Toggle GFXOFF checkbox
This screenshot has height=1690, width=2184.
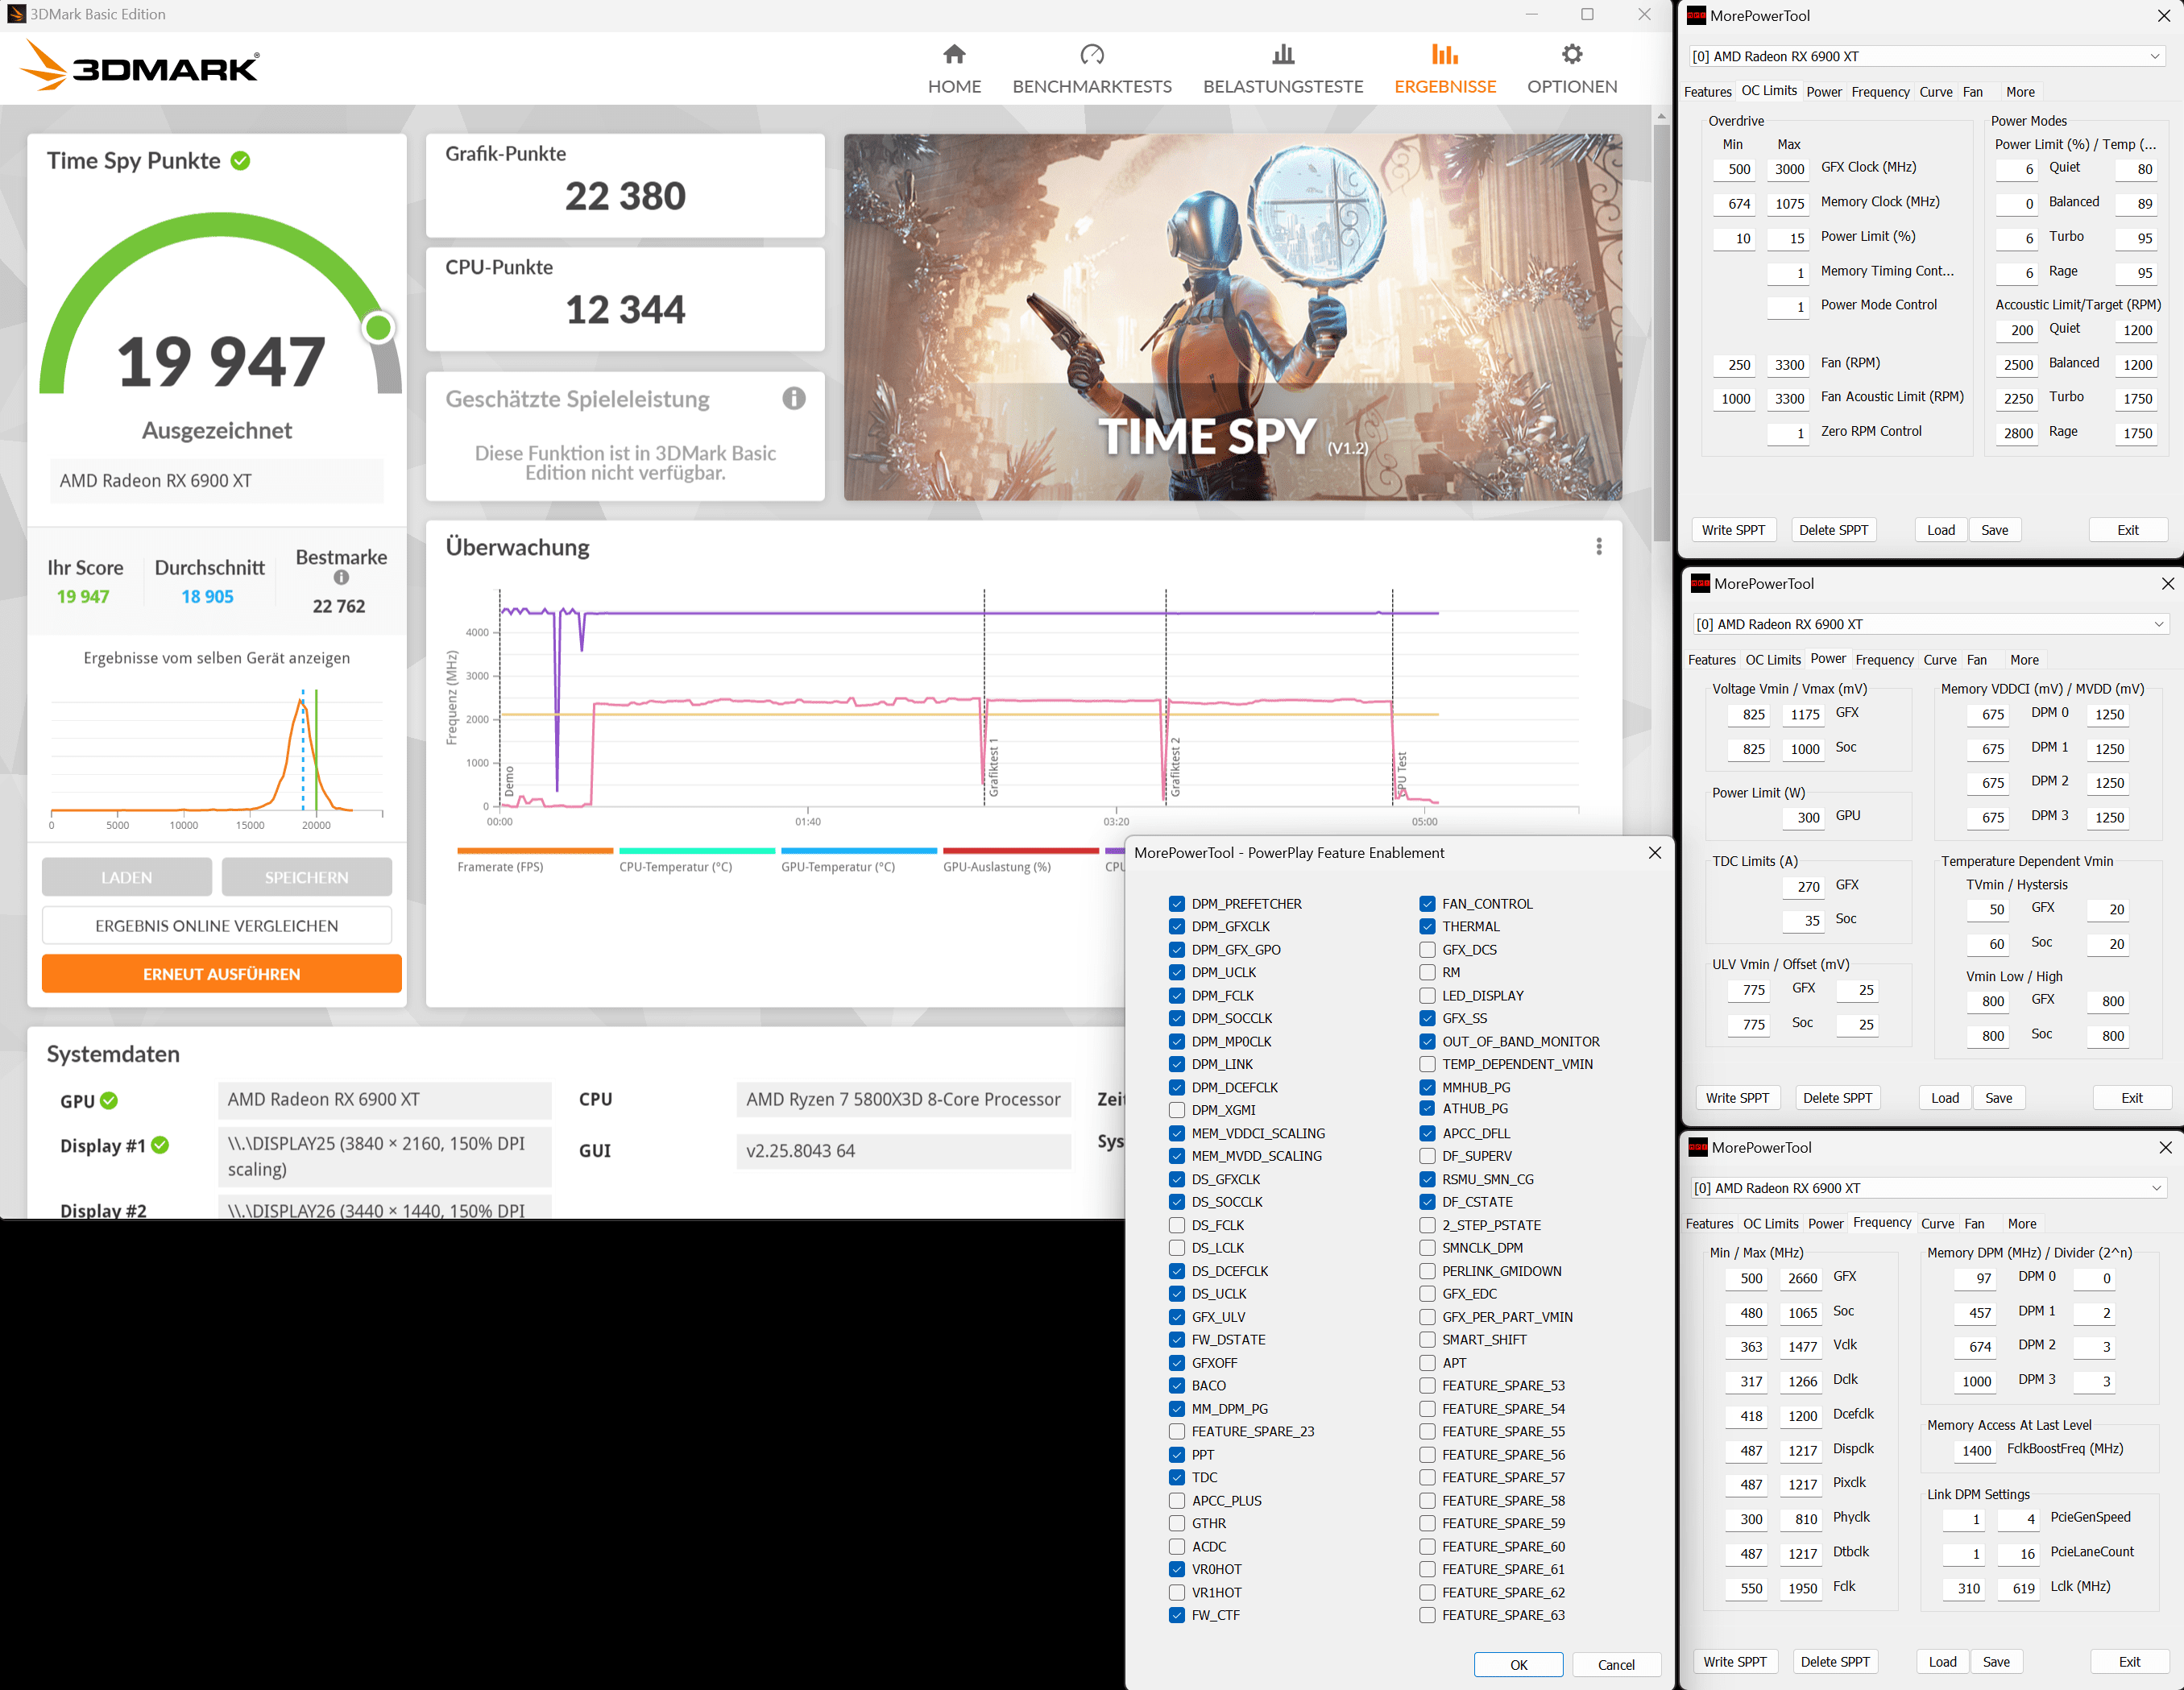click(x=1177, y=1363)
